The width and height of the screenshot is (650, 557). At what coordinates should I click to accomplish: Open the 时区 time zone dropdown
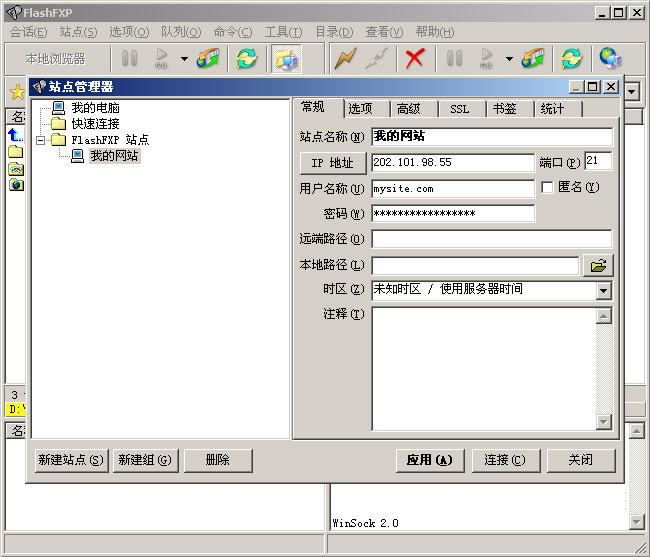tap(603, 291)
